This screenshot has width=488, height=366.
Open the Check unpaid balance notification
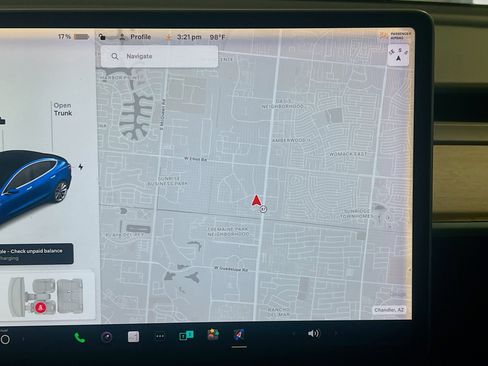tap(36, 254)
